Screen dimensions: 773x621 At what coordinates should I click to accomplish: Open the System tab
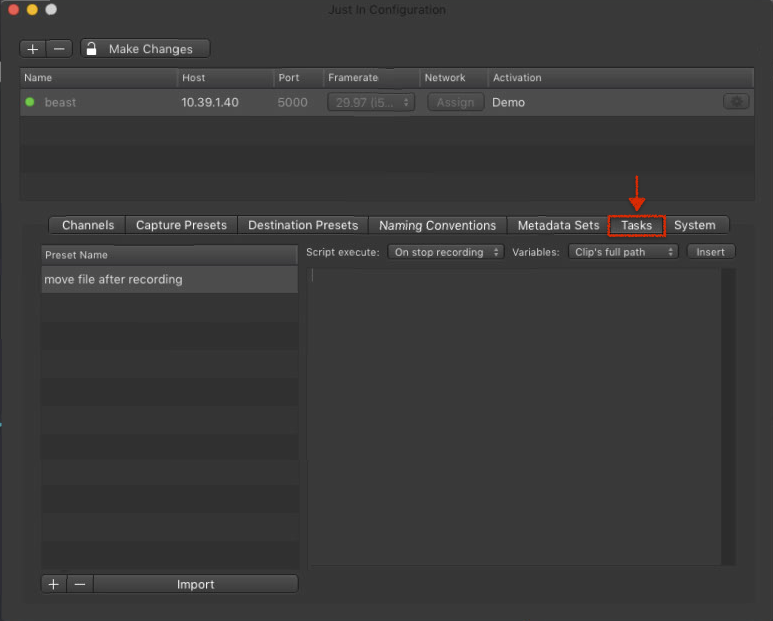[695, 225]
